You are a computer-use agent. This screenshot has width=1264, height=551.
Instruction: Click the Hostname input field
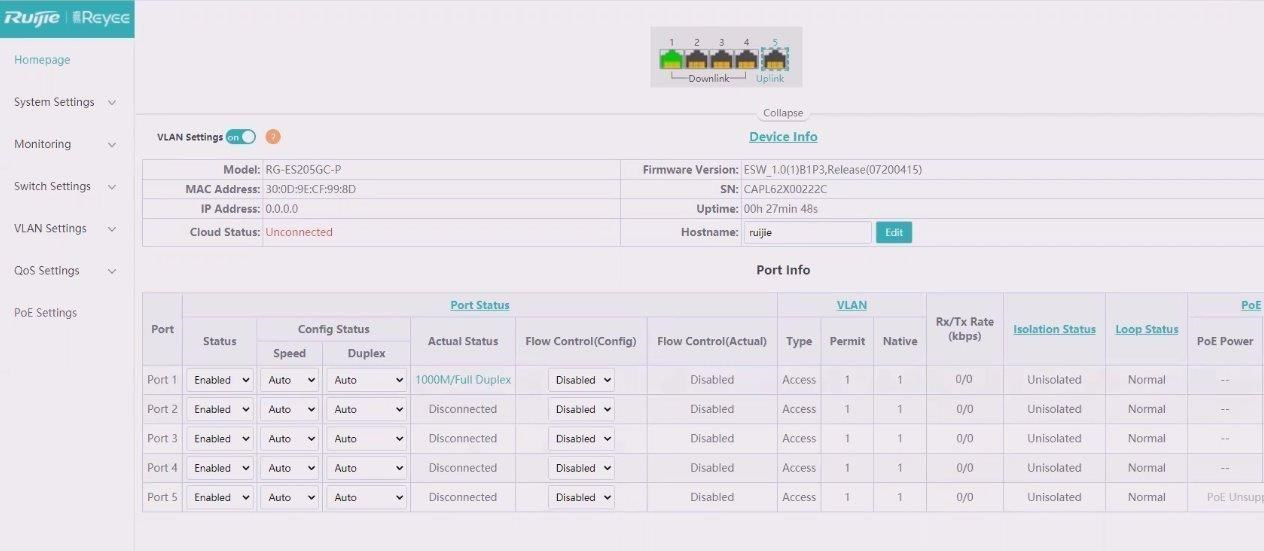(806, 232)
